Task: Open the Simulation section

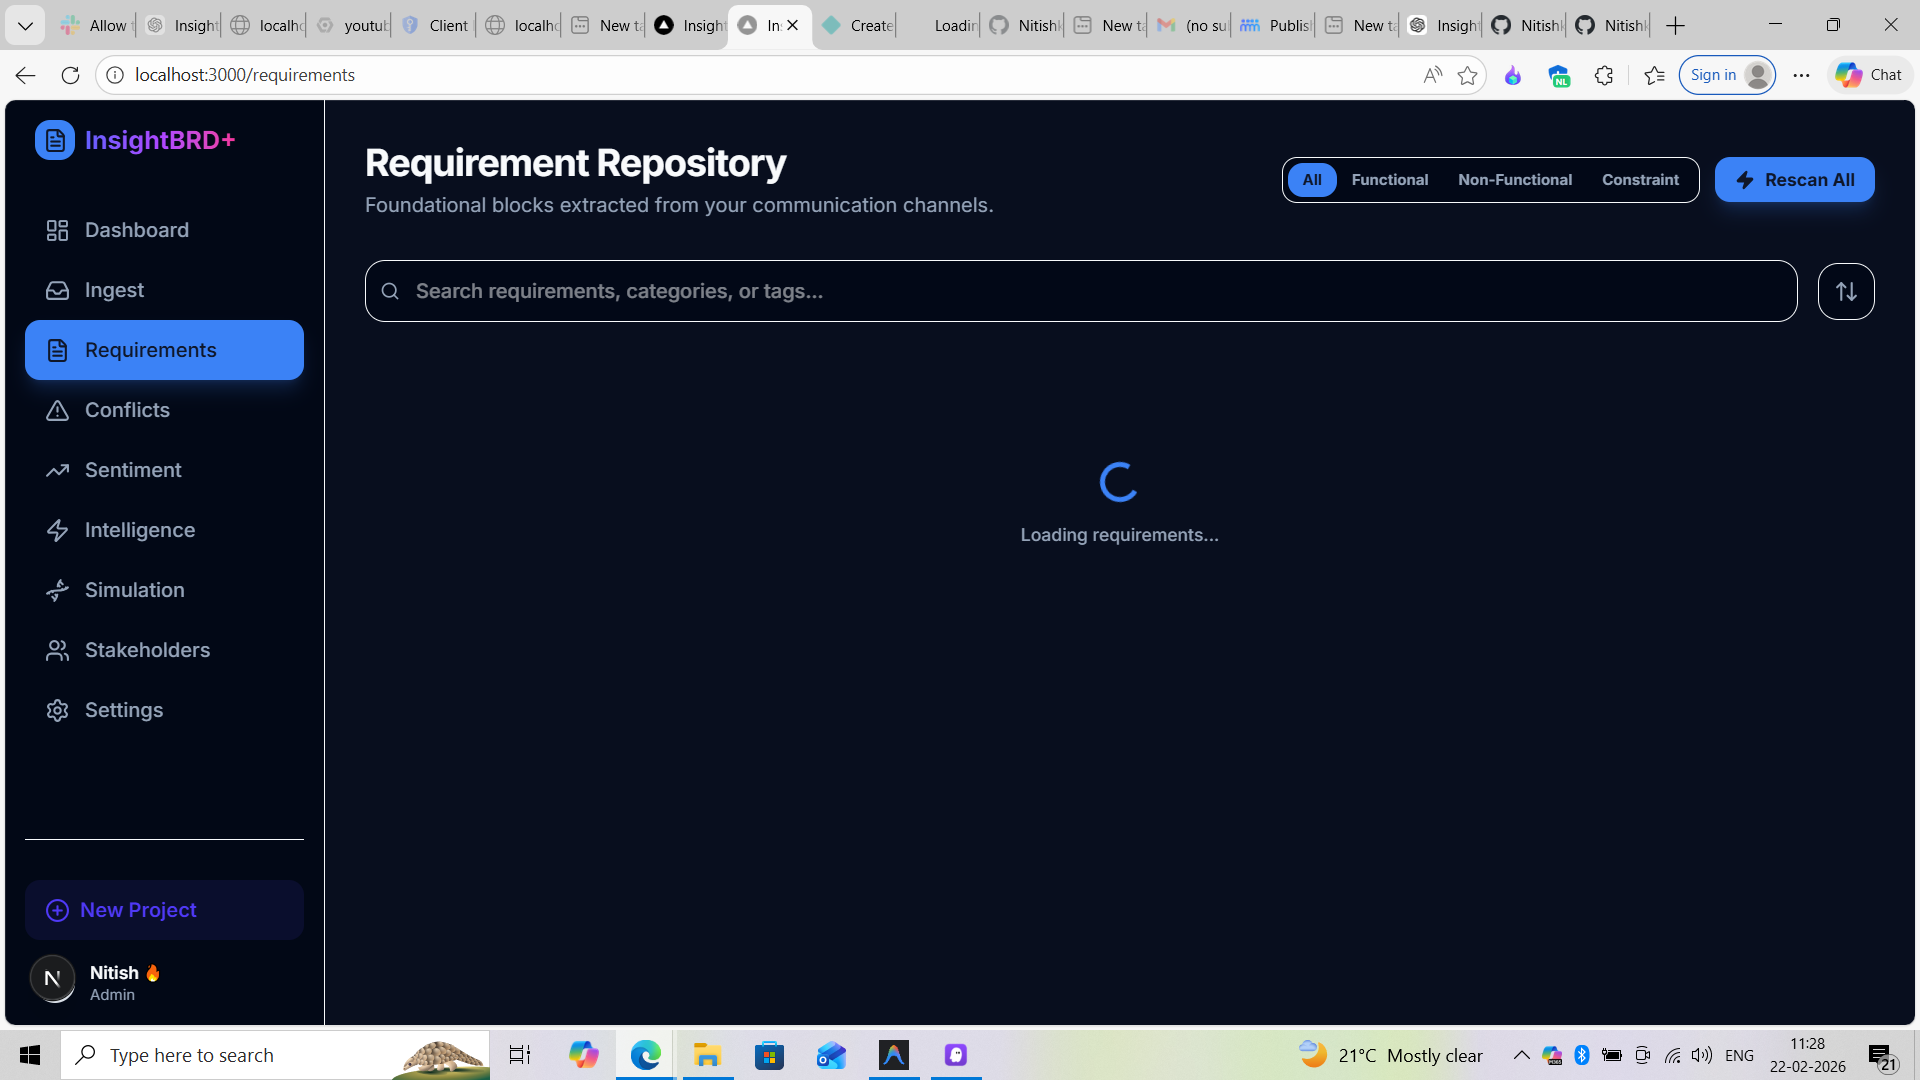Action: [x=134, y=590]
